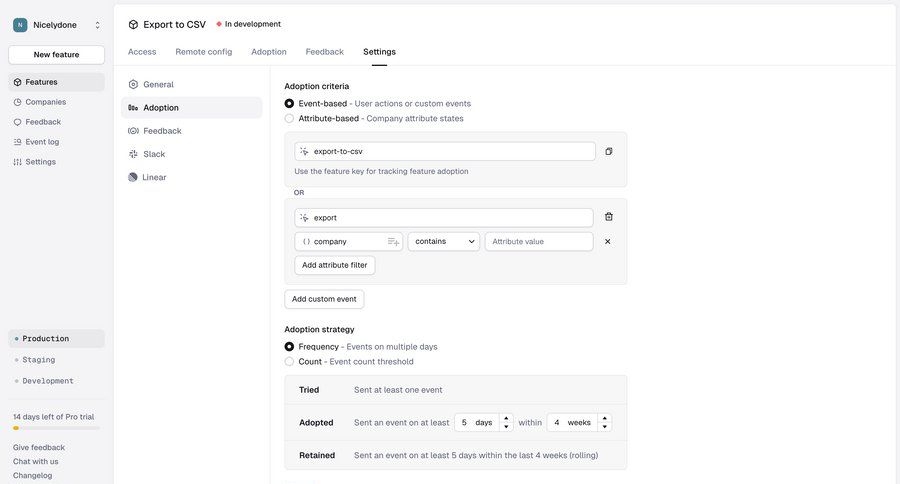Decrease the weeks stepper value
Screen dimensions: 900x484
(604, 427)
